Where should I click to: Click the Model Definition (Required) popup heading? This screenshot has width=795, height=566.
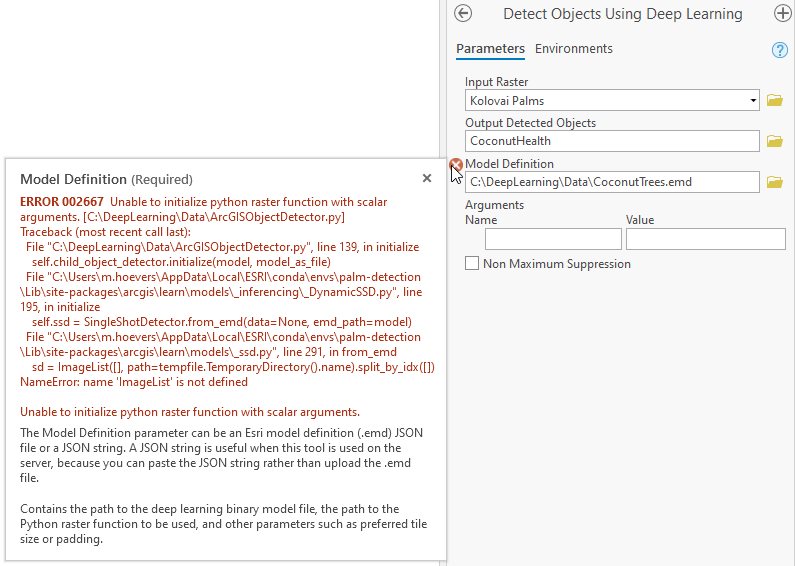(106, 179)
